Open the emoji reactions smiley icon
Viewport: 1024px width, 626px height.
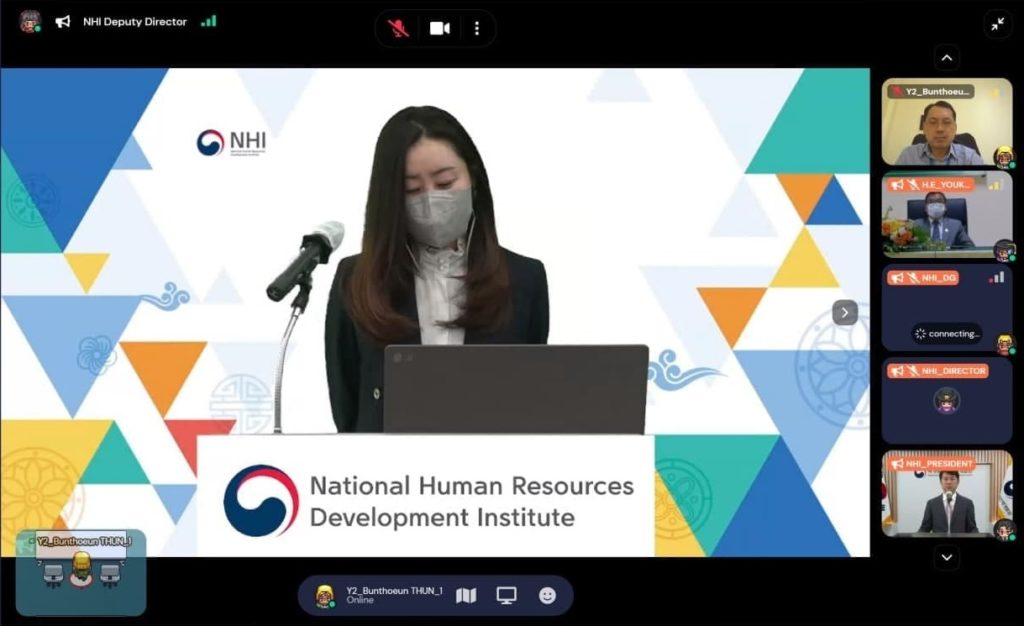[547, 595]
